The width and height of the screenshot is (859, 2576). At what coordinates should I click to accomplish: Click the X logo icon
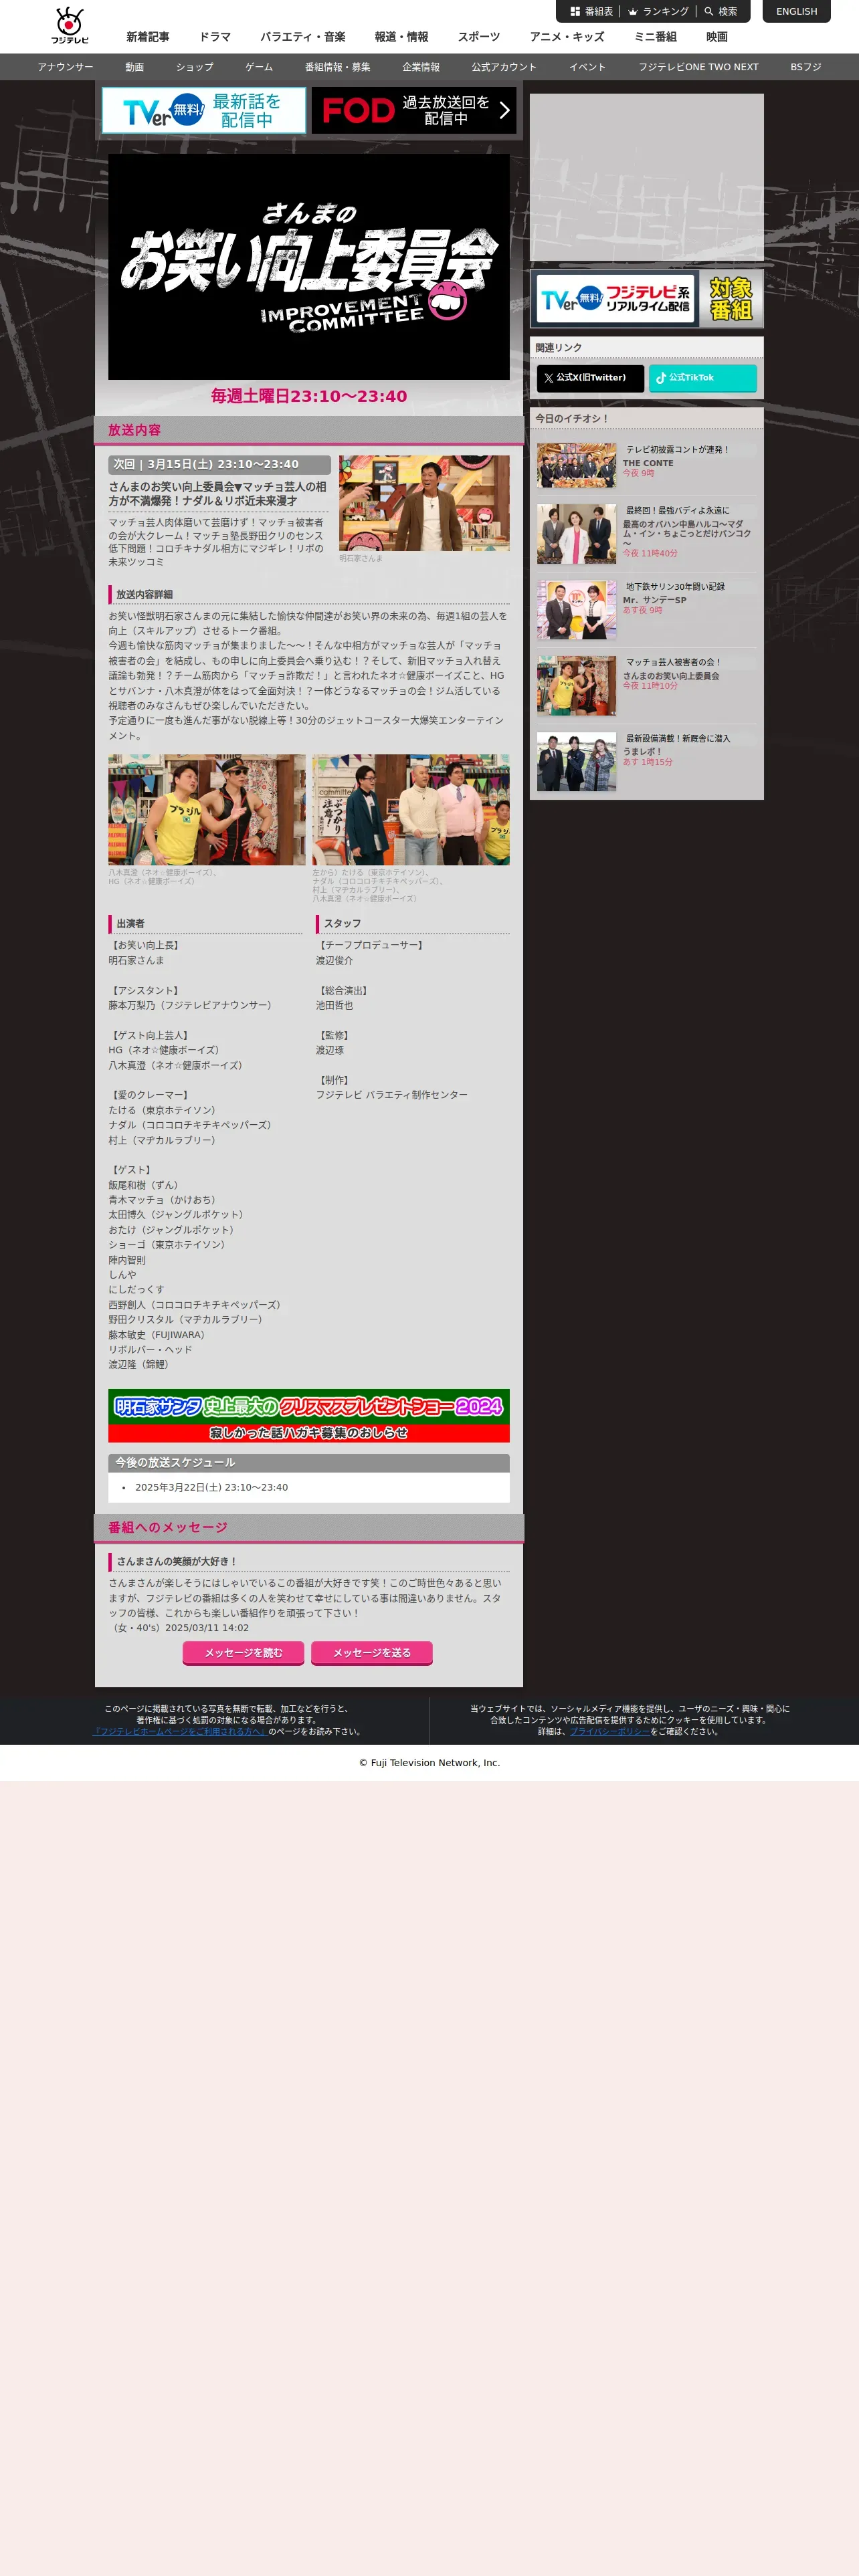click(x=548, y=378)
